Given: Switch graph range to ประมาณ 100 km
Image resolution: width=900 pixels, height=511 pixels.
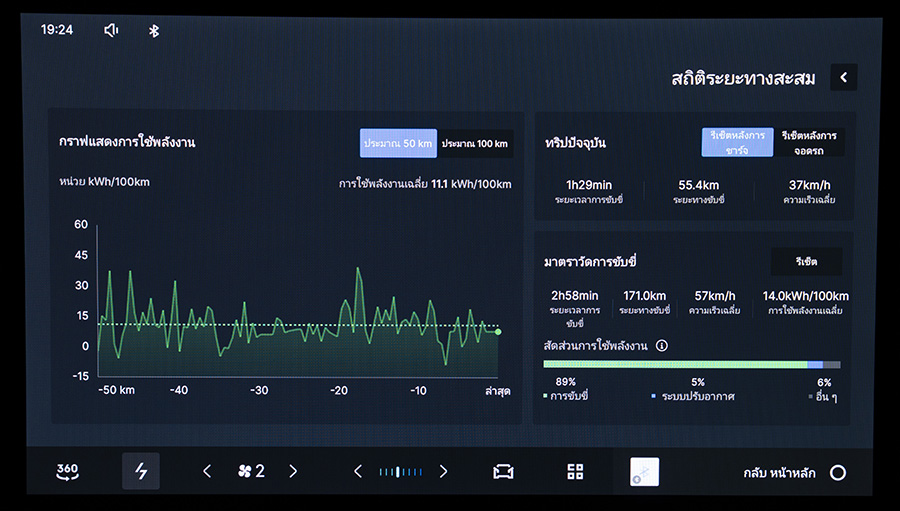Looking at the screenshot, I should tap(475, 144).
